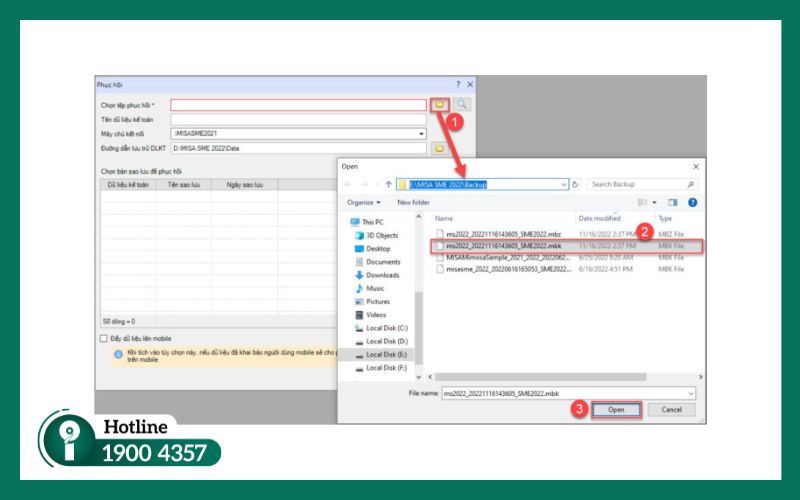Viewport: 800px width, 500px height.
Task: Click Ngày sao lưu column header
Action: click(244, 185)
